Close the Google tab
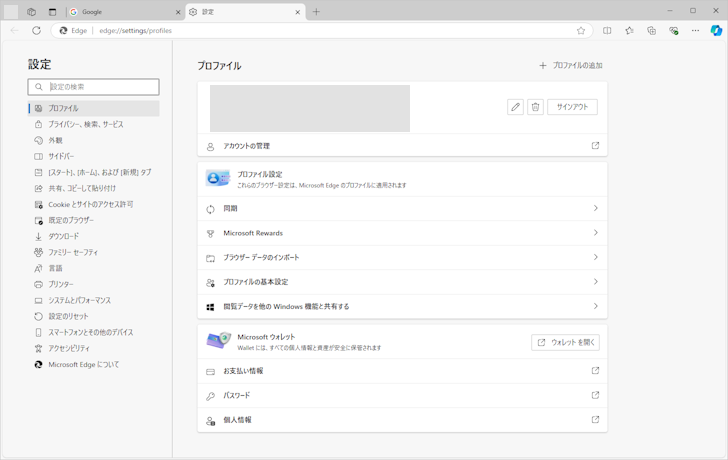Screen dimensions: 728x460 [178, 13]
